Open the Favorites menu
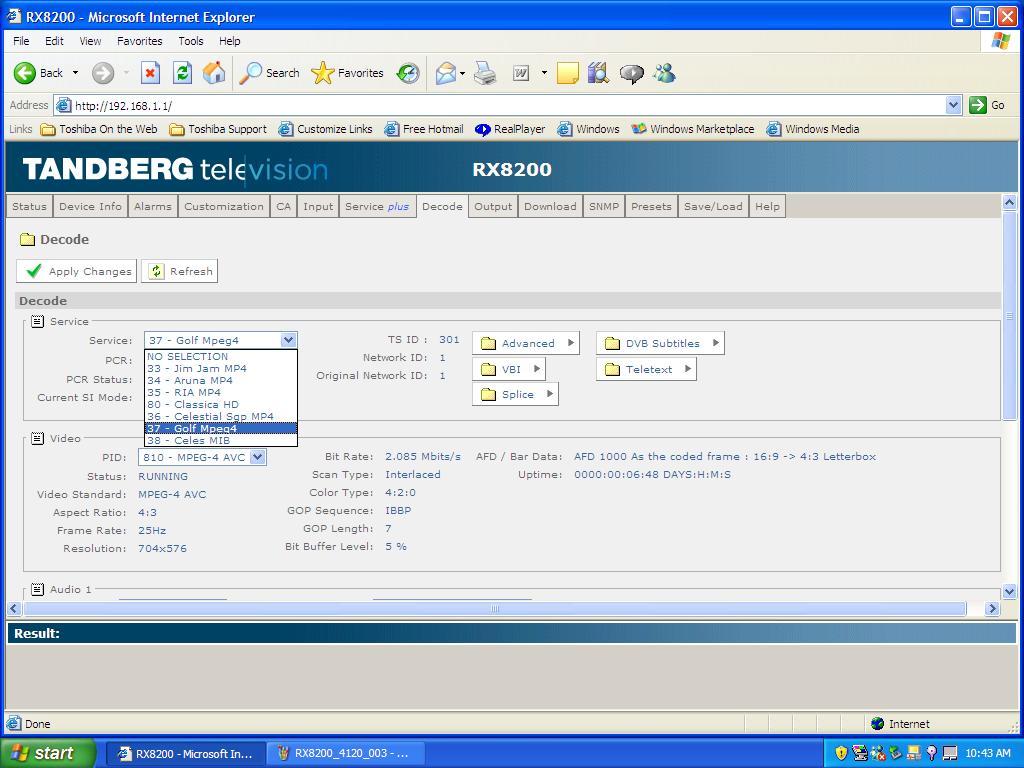Viewport: 1024px width, 768px height. click(x=139, y=41)
